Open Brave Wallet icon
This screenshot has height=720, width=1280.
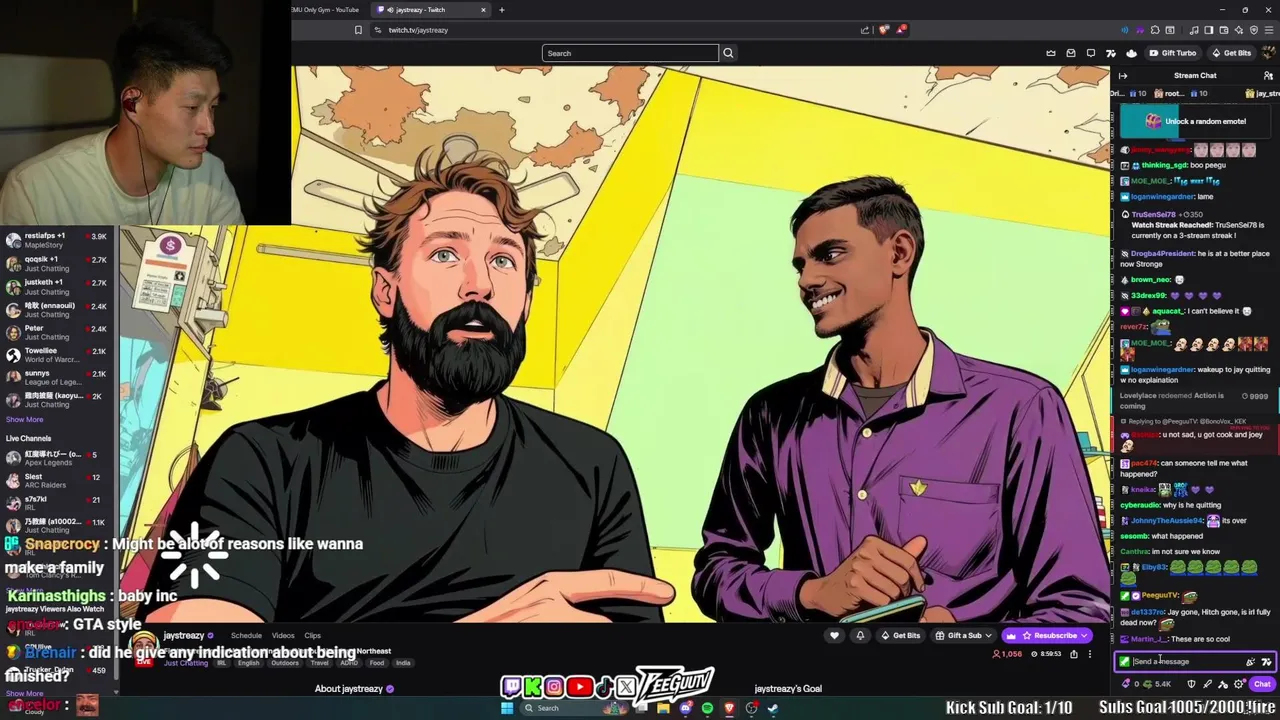pyautogui.click(x=1224, y=30)
